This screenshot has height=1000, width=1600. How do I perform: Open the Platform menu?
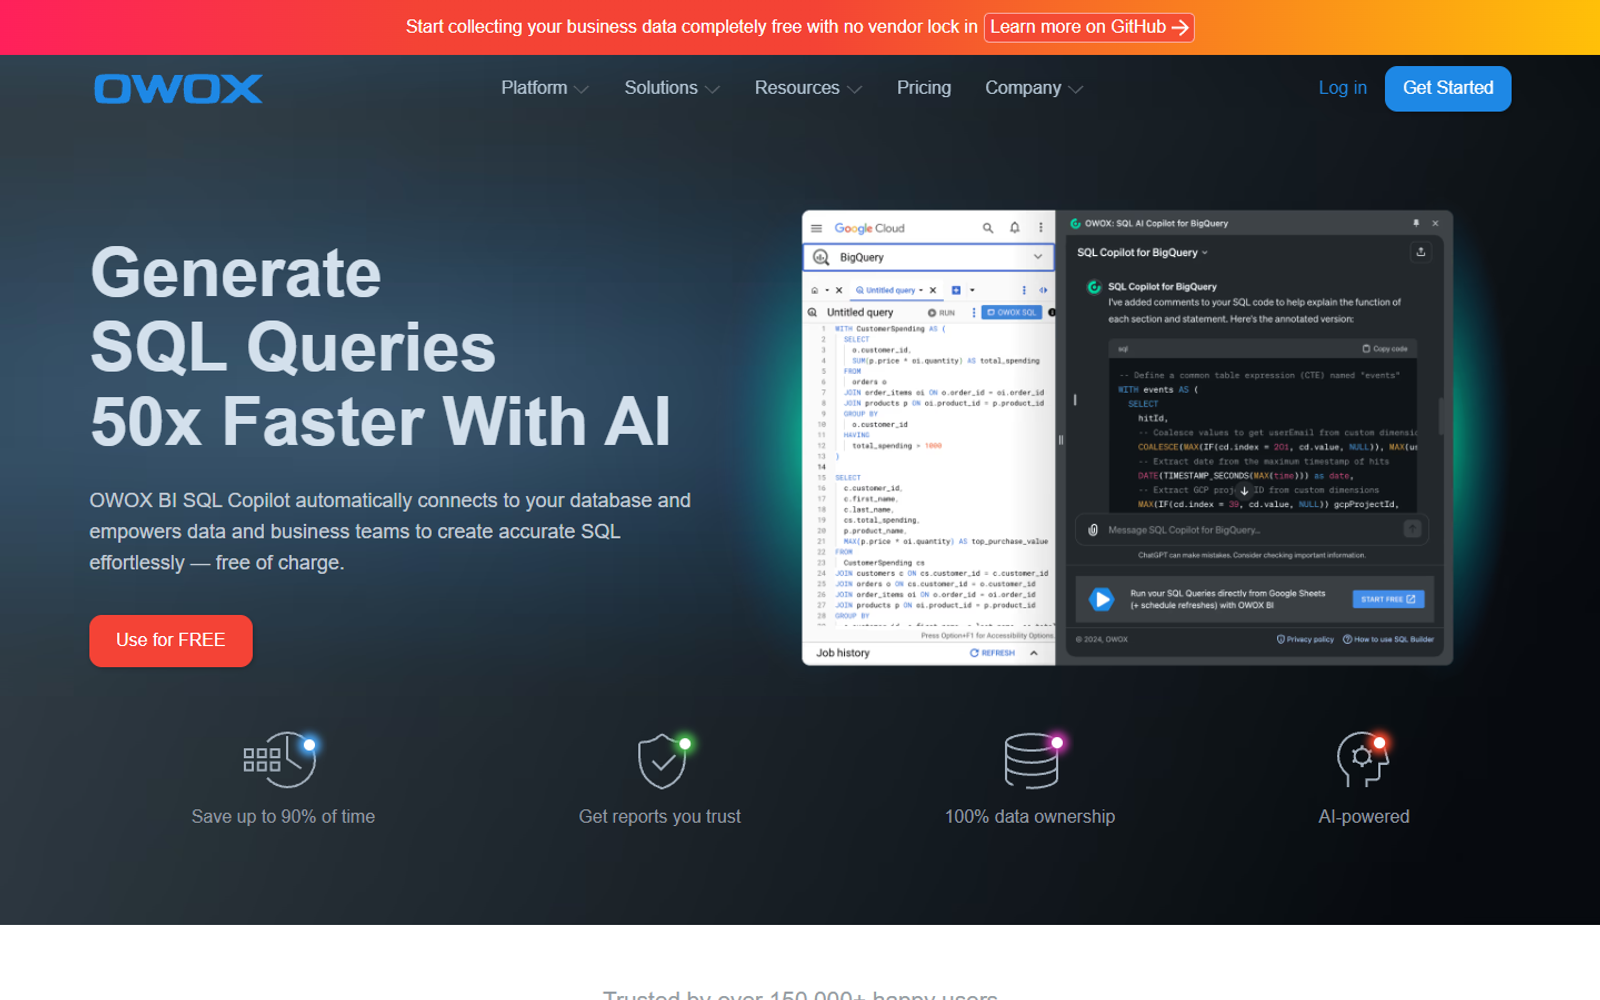(544, 88)
